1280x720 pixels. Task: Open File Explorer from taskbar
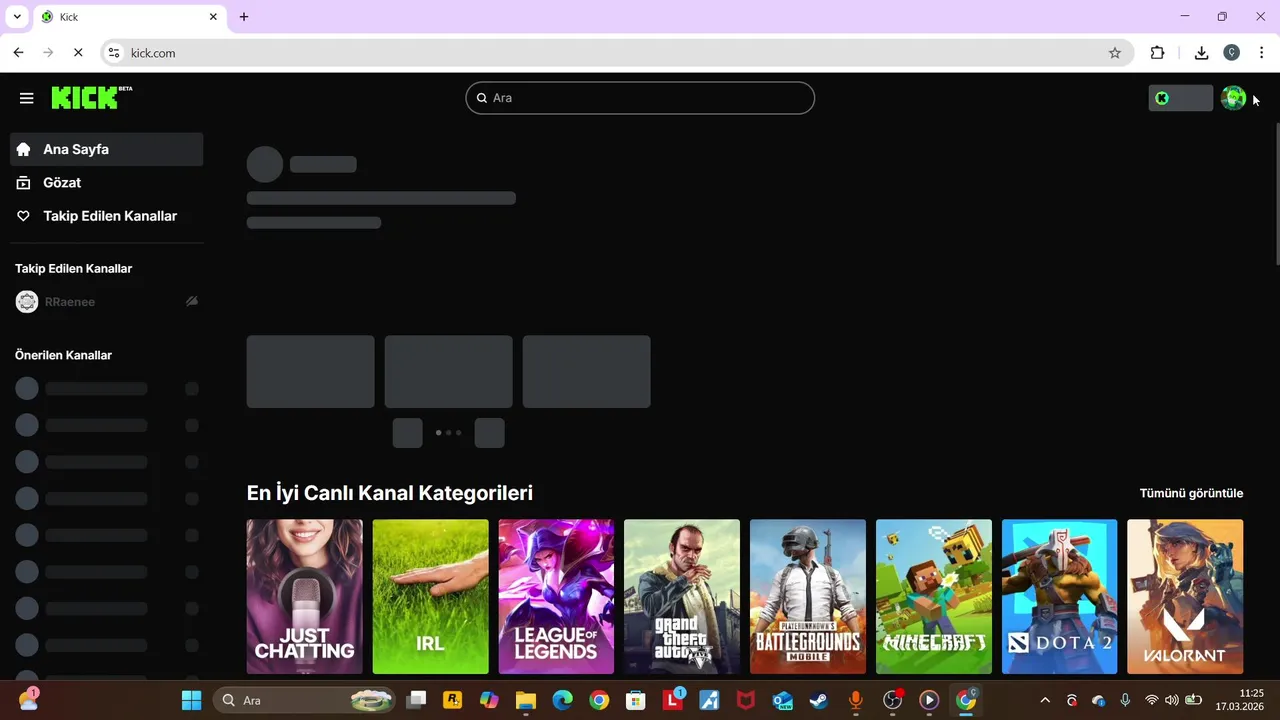pyautogui.click(x=526, y=700)
